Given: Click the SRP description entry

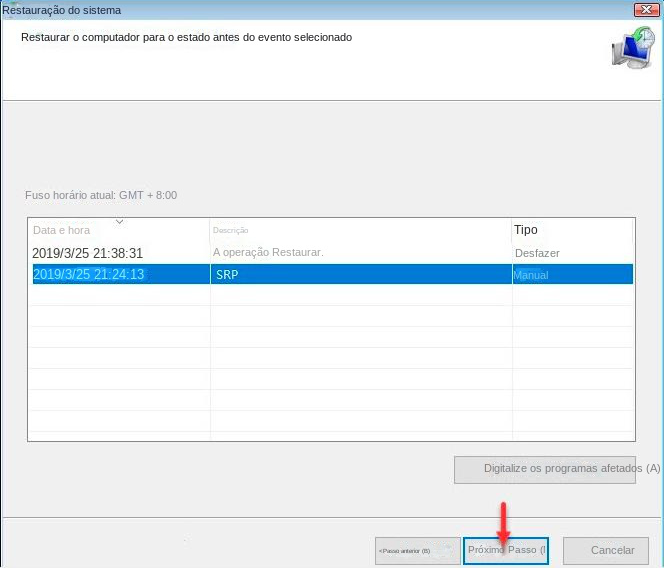Looking at the screenshot, I should pos(227,274).
